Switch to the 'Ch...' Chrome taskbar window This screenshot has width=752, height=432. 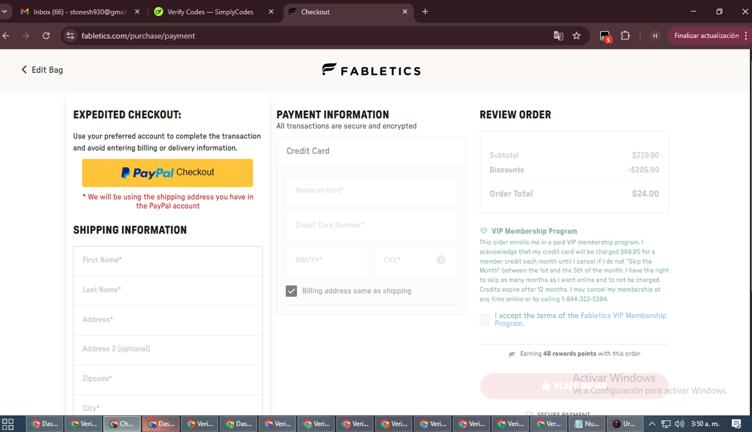122,424
